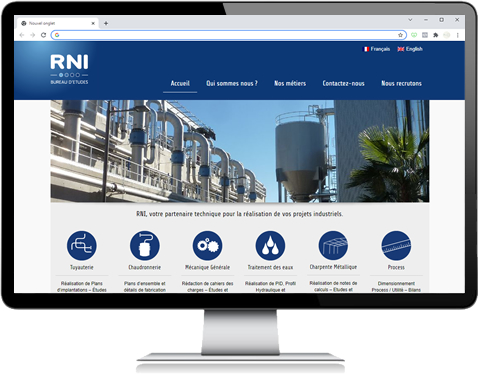Switch site language to English
Screen dimensions: 478x374
pyautogui.click(x=410, y=49)
